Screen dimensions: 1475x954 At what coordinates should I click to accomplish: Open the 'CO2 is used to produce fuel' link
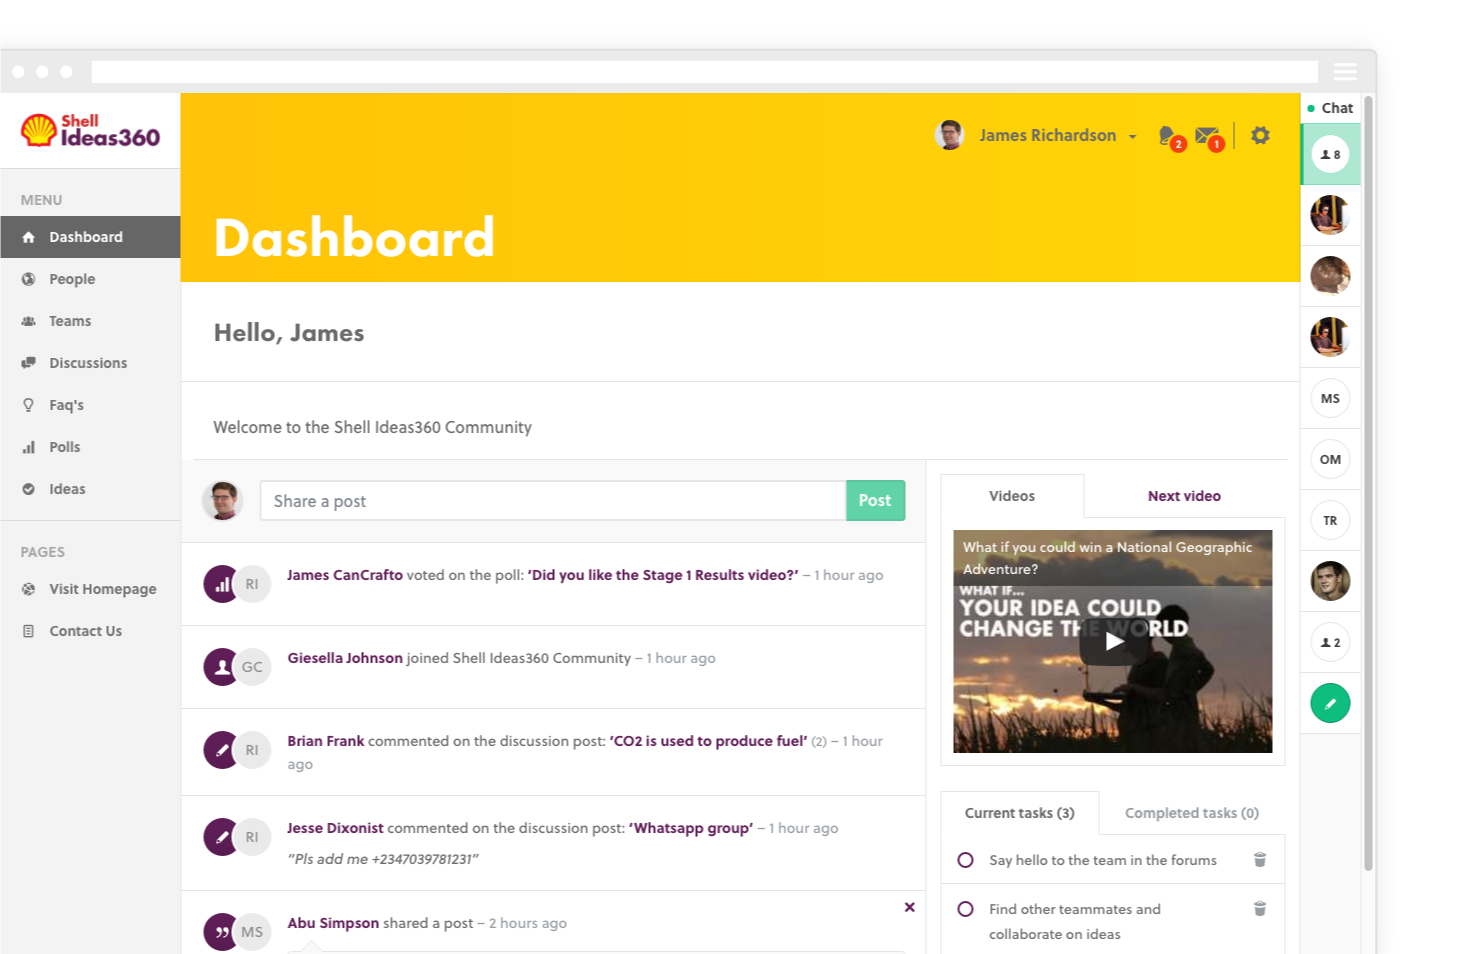pos(708,741)
